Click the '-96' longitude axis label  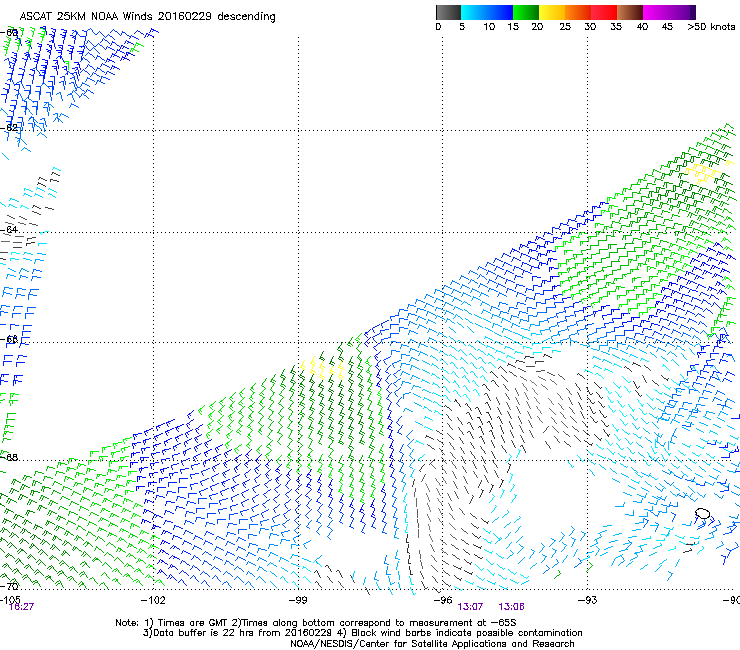pyautogui.click(x=443, y=599)
